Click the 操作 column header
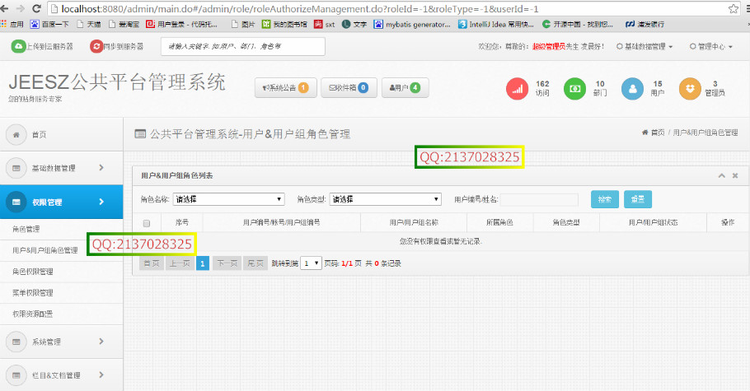The width and height of the screenshot is (750, 391). pyautogui.click(x=728, y=223)
